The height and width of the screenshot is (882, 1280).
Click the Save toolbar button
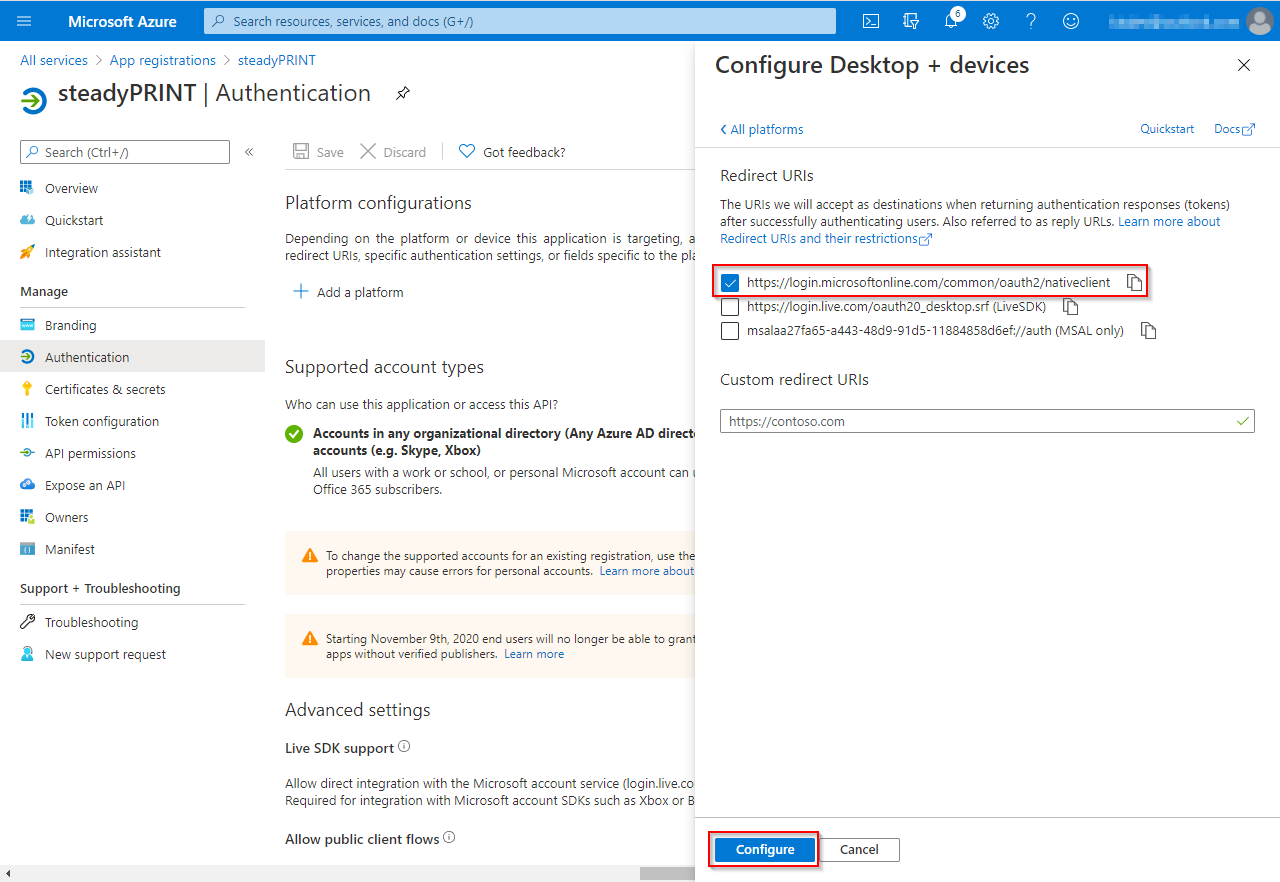tap(318, 152)
